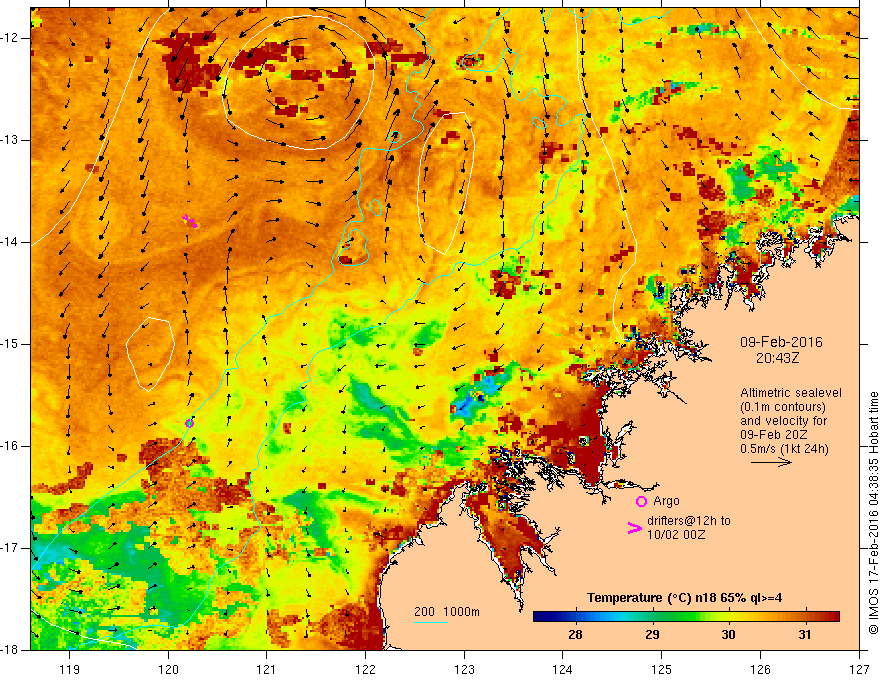Click the latitude label '-18'
This screenshot has height=680, width=880.
click(x=10, y=650)
